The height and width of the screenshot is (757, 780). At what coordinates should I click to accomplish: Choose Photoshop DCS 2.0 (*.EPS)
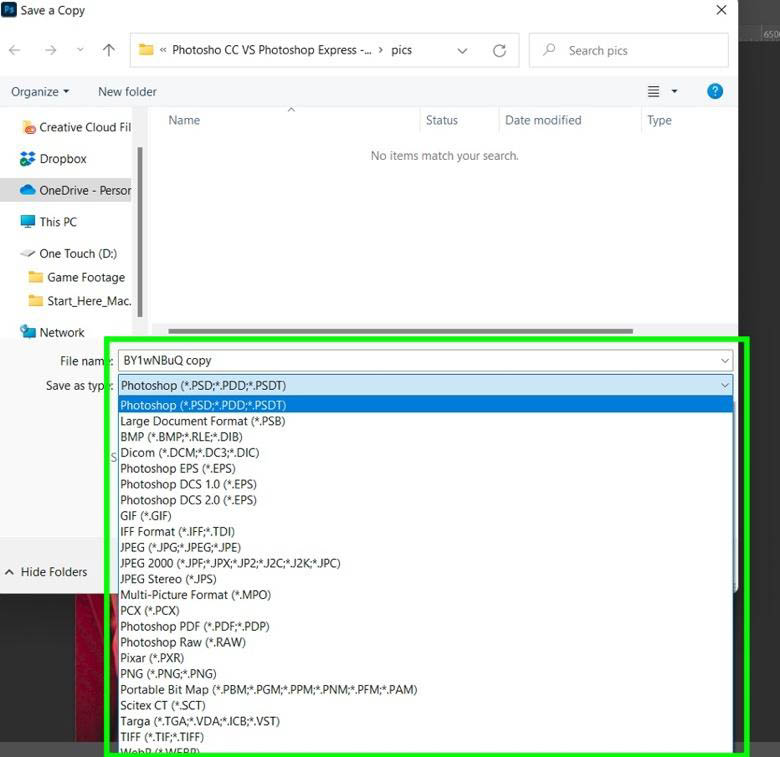425,500
